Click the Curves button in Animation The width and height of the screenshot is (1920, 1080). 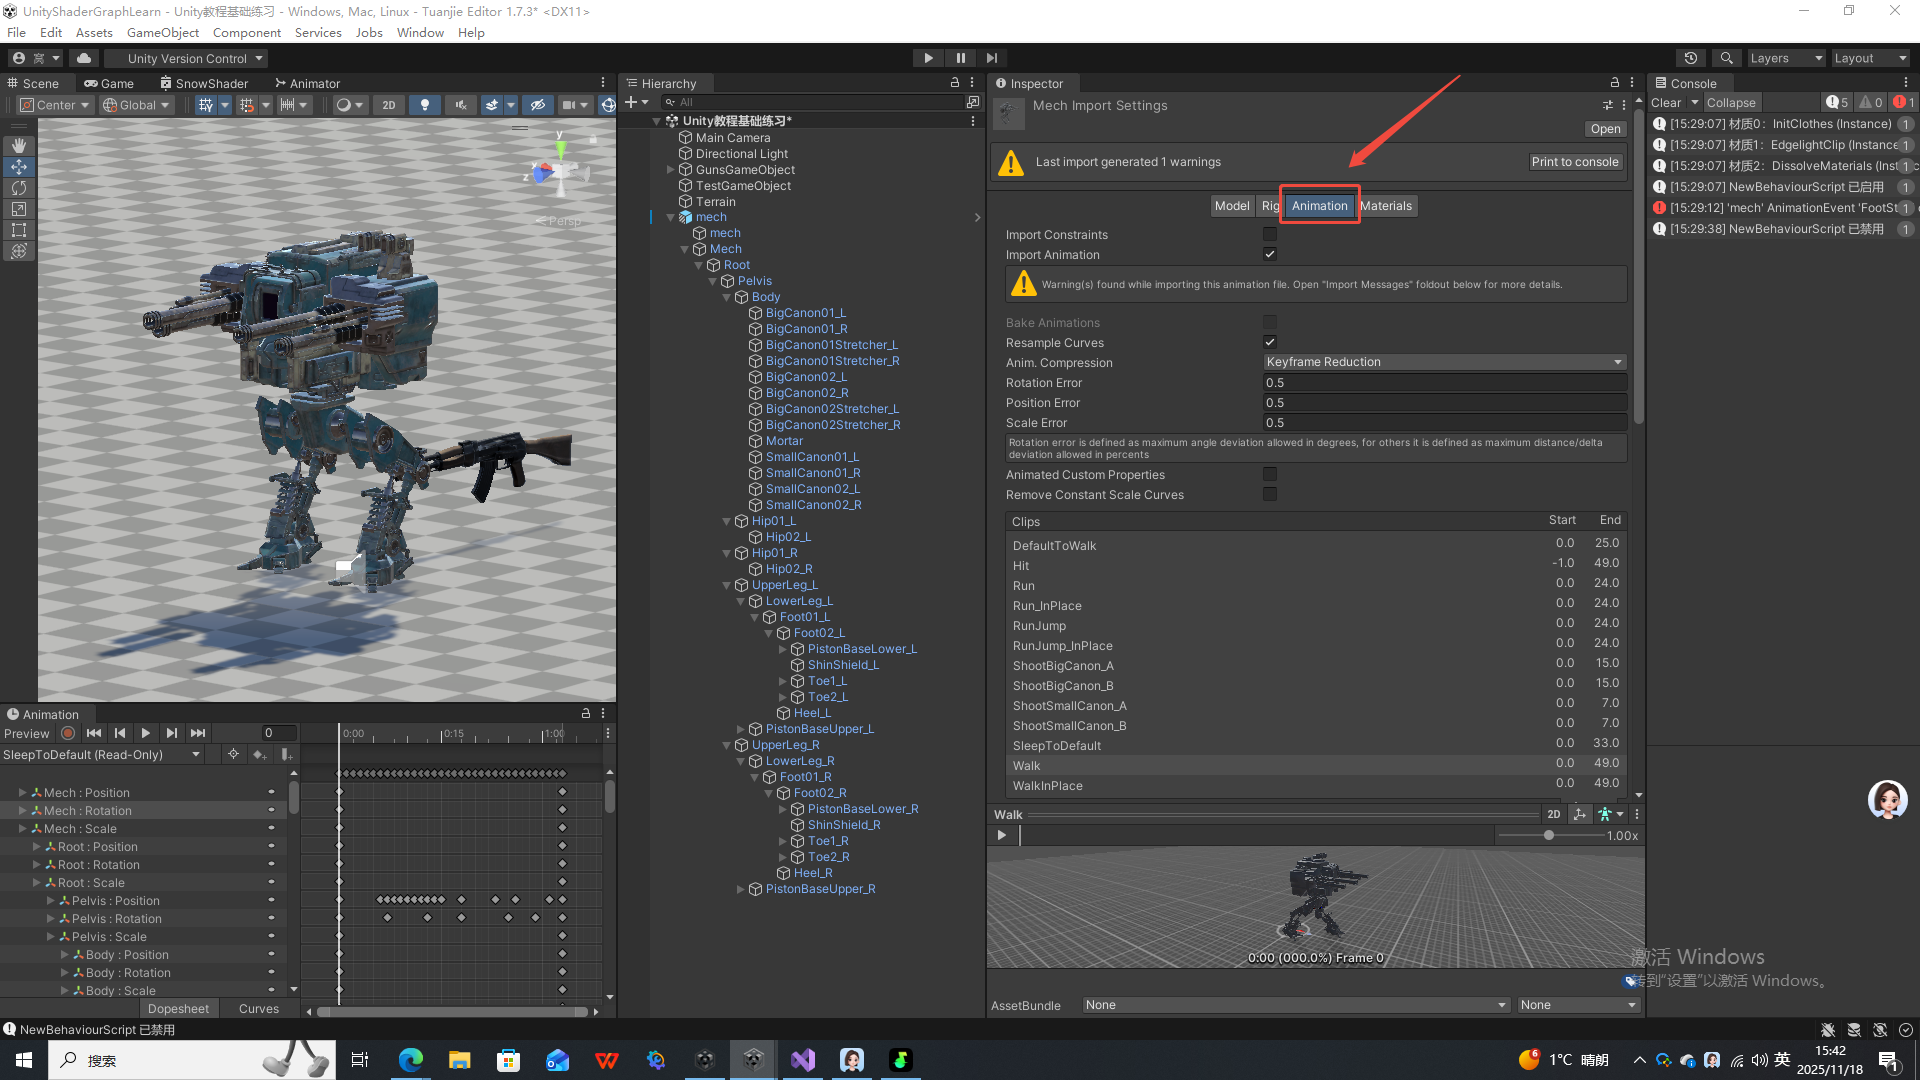coord(259,1009)
